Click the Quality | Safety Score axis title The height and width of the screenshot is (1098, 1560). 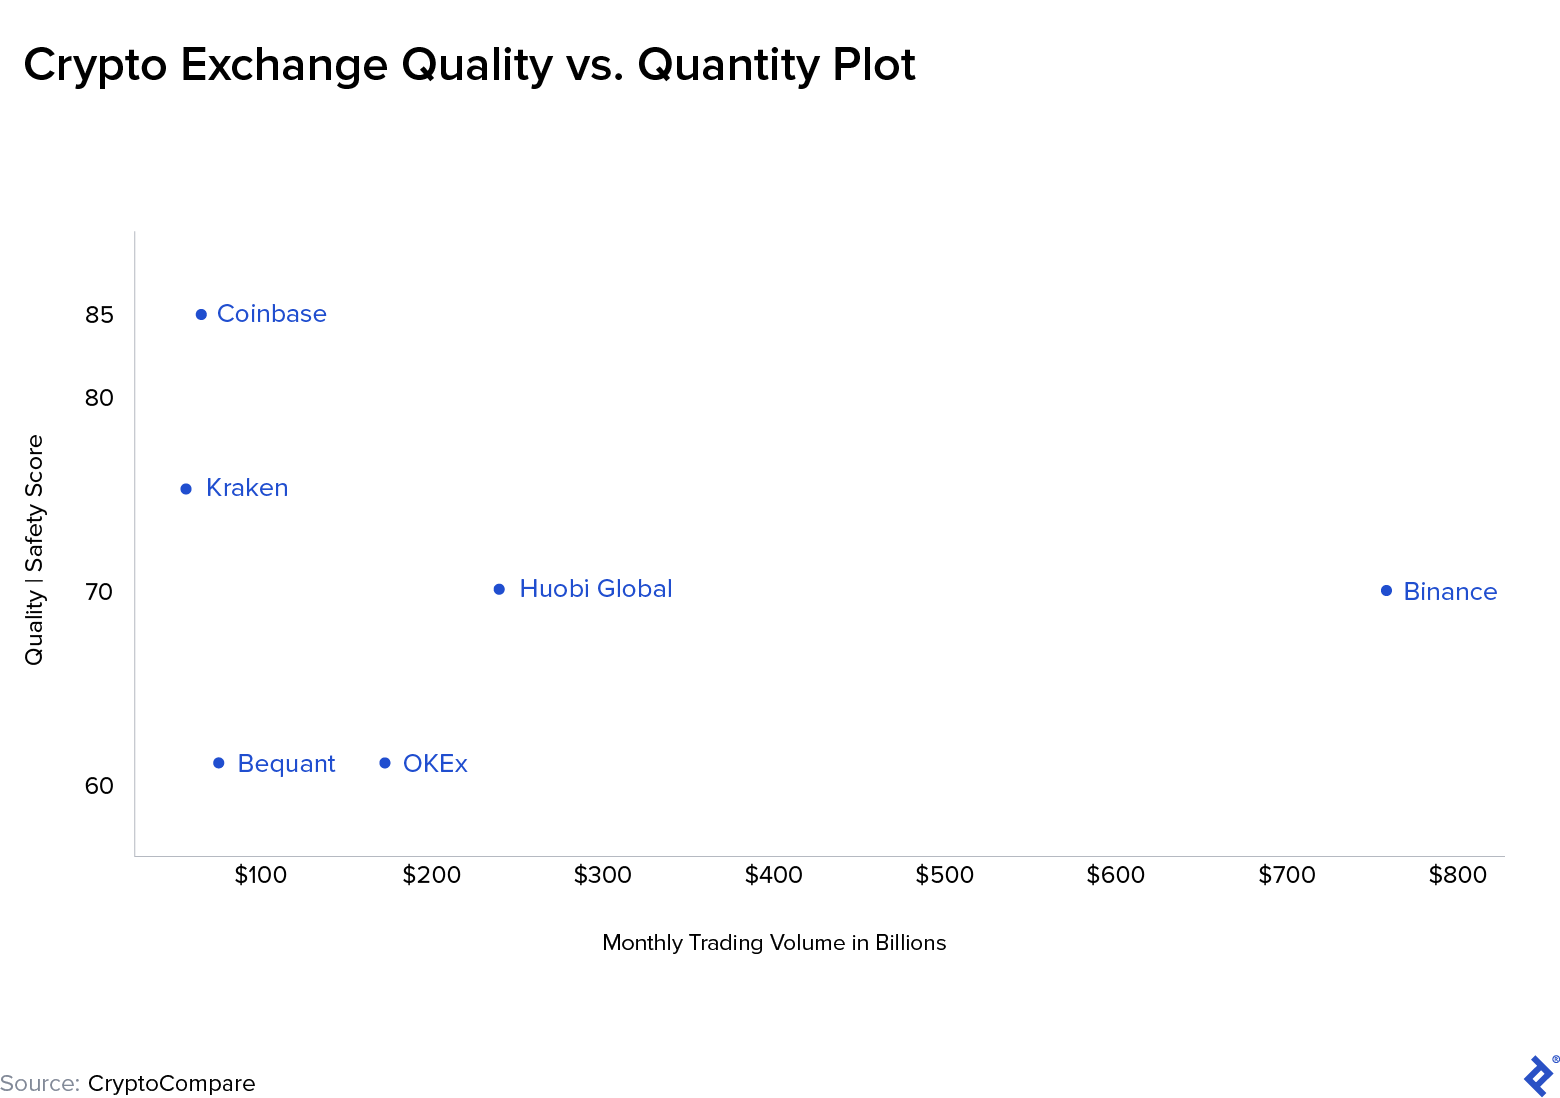point(35,550)
